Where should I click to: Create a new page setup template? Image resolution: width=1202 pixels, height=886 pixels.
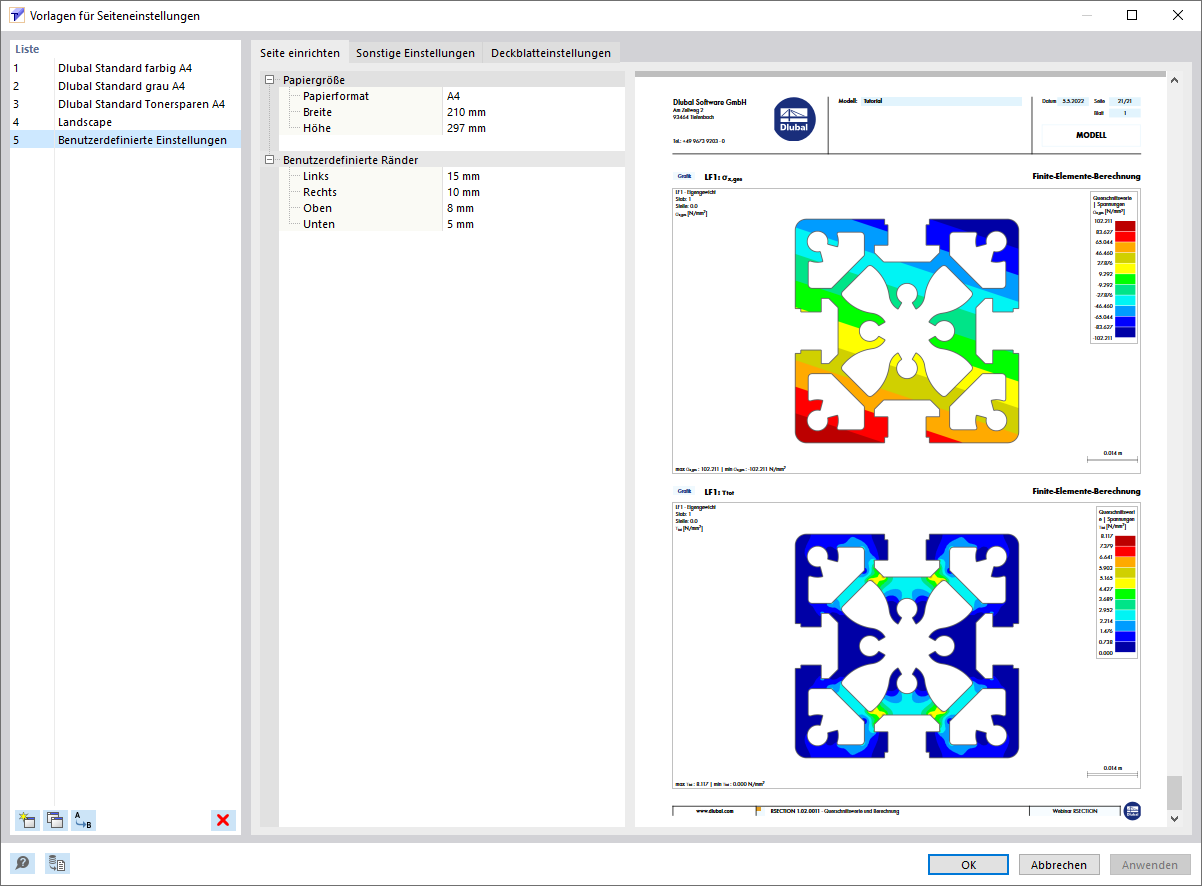[27, 821]
